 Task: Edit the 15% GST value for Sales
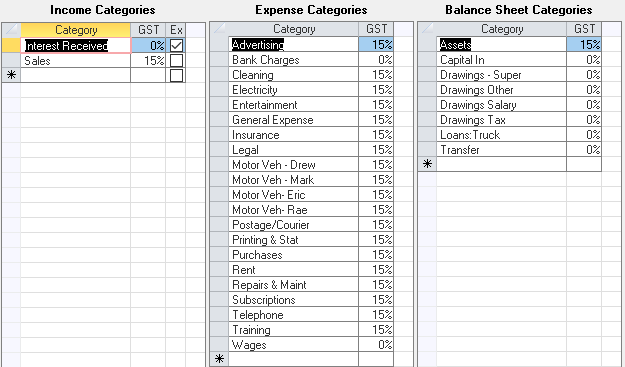[x=148, y=61]
